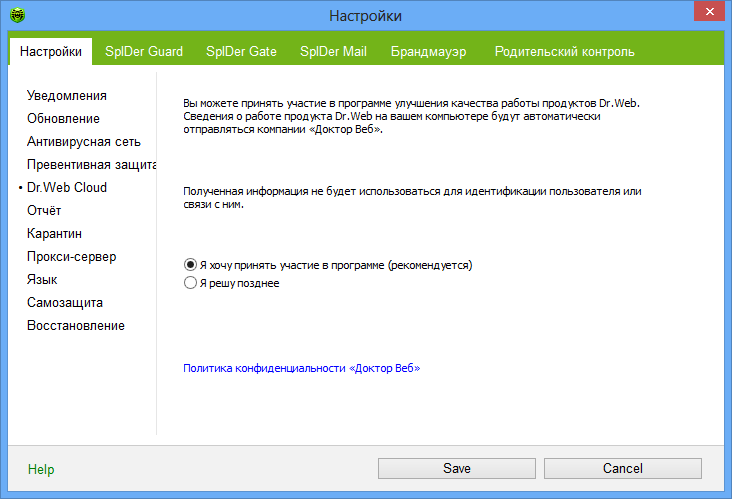Open Политика конфиденциальности «Доктор Веб» link

[302, 368]
